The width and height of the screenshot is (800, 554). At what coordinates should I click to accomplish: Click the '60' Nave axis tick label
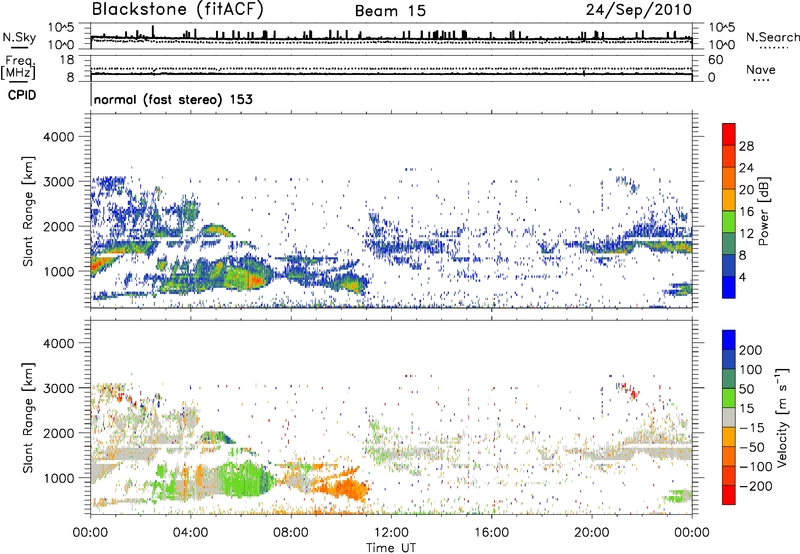tap(715, 60)
